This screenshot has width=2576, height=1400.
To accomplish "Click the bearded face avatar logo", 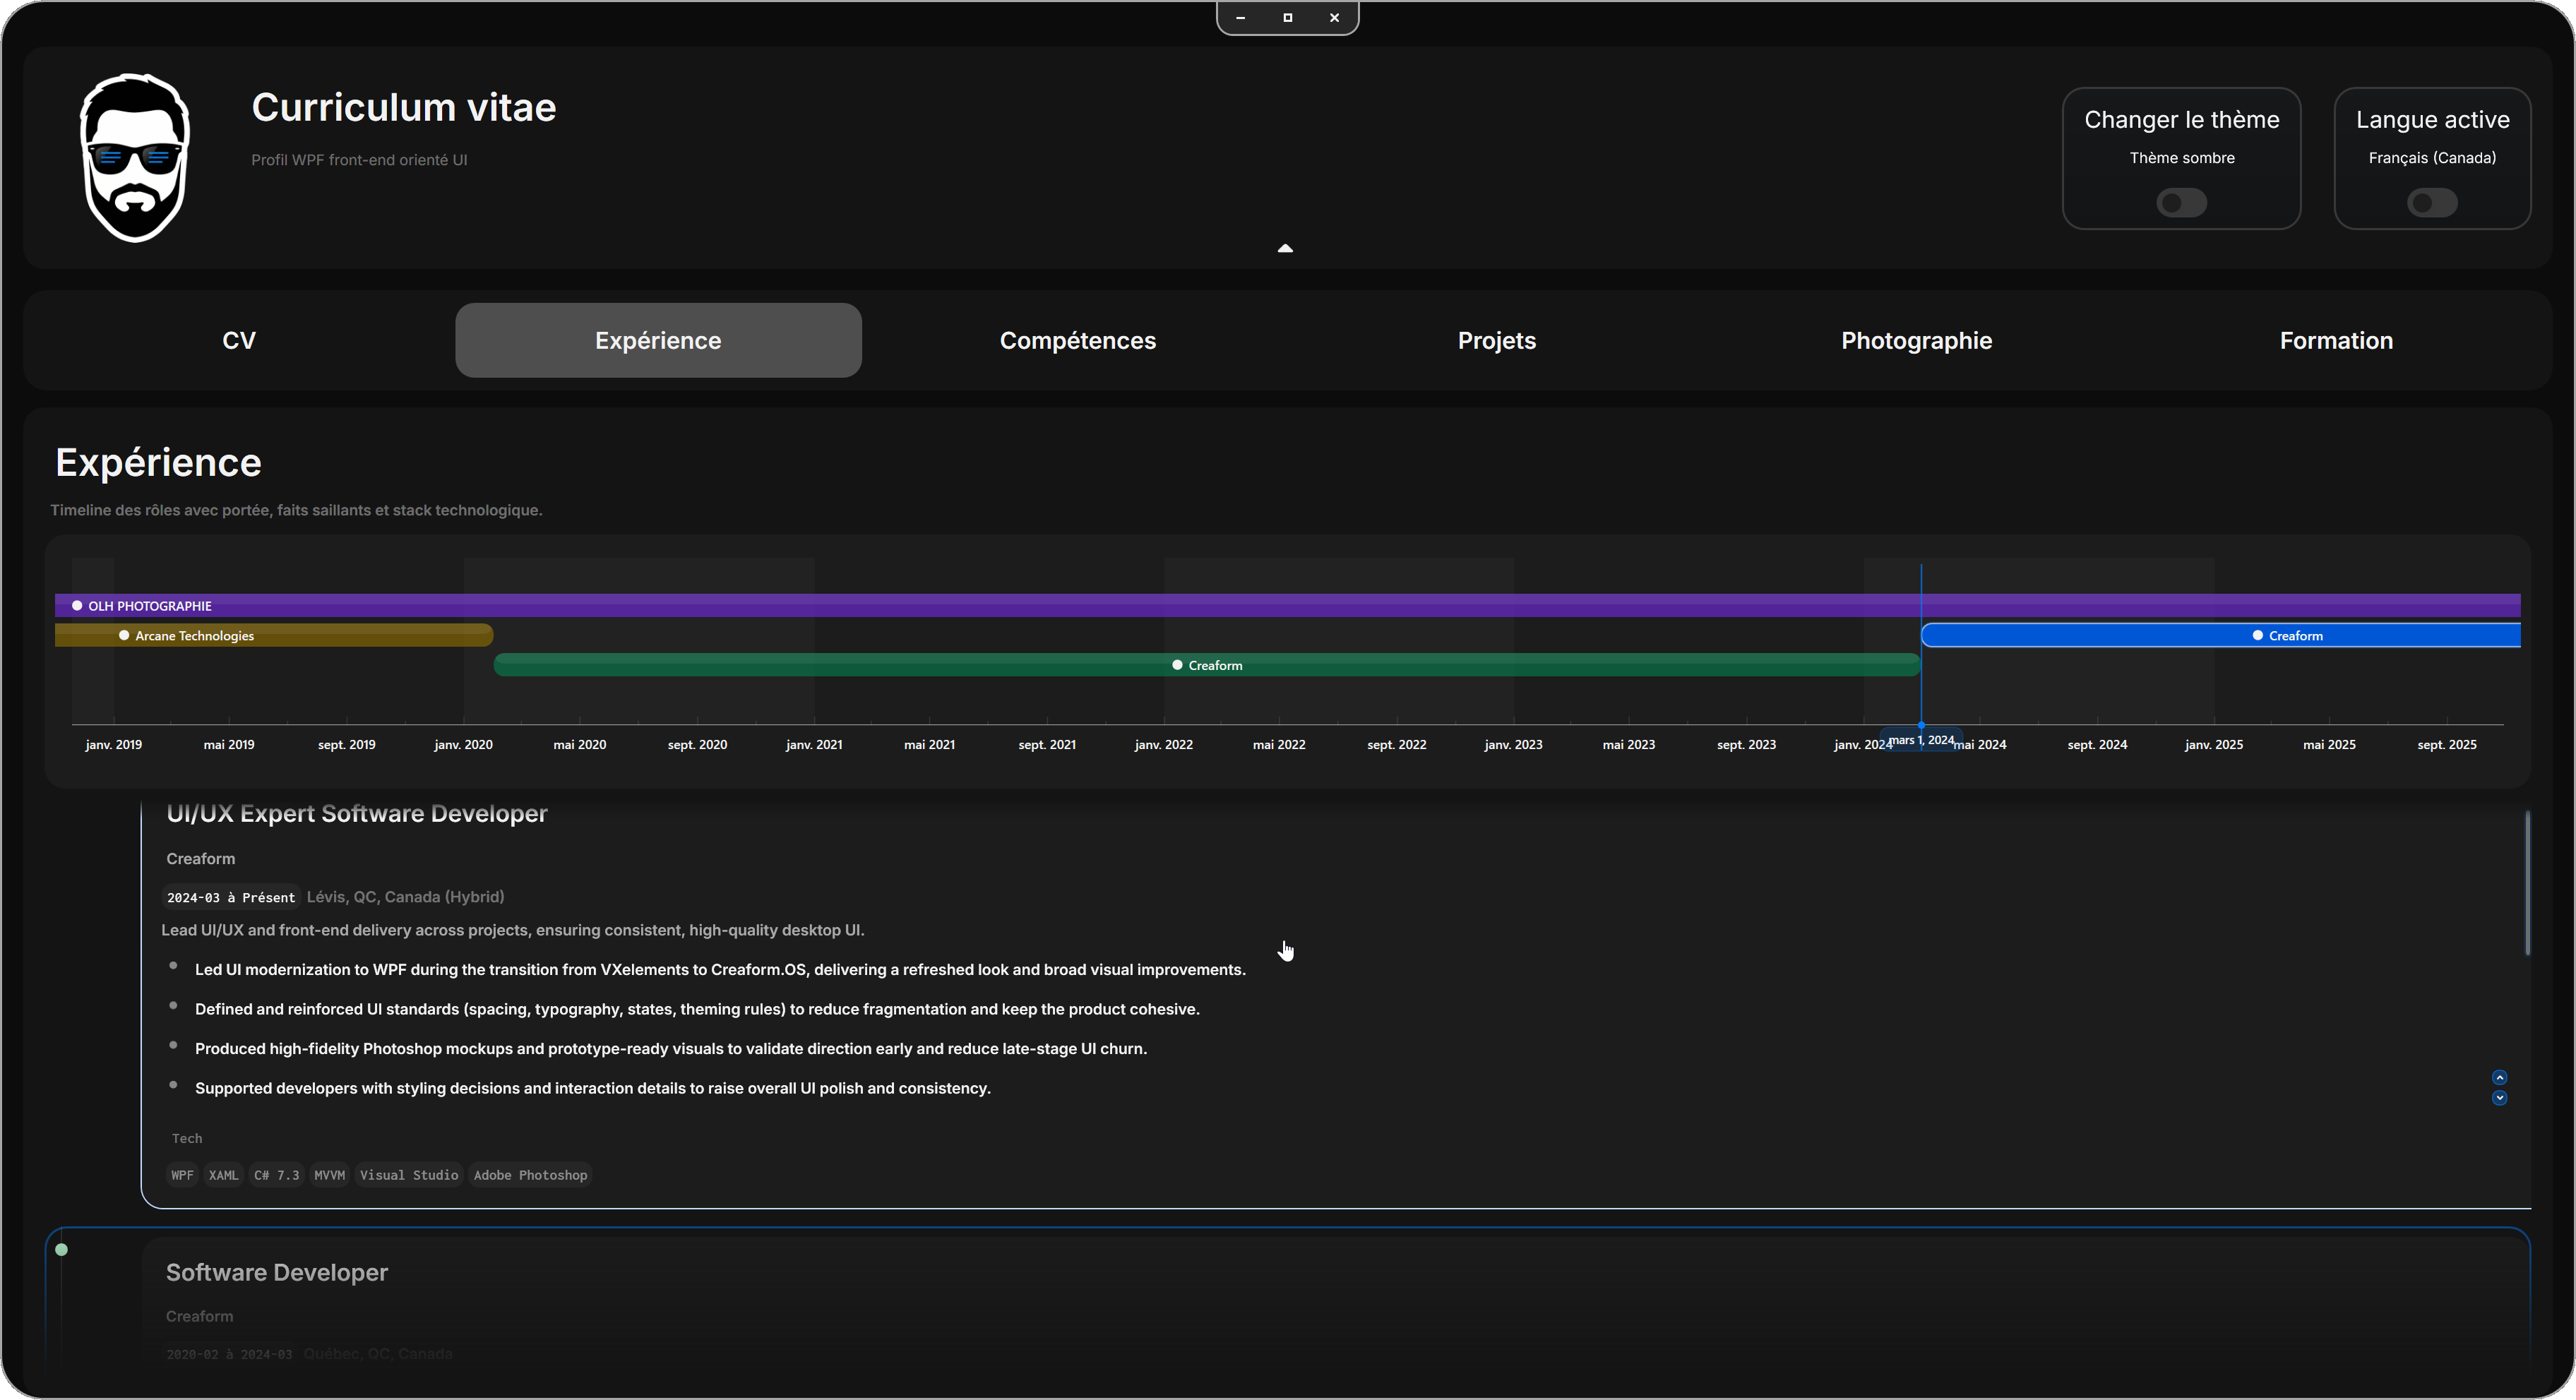I will point(134,157).
